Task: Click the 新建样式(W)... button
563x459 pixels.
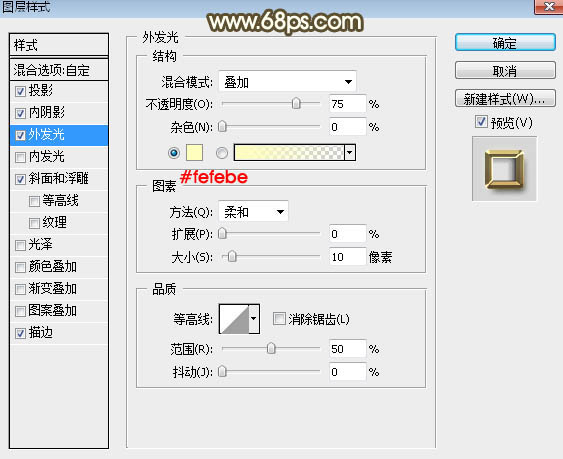Action: 505,98
